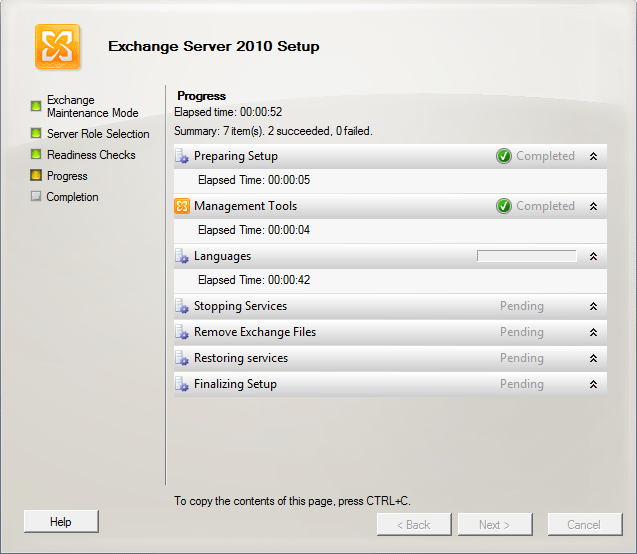Viewport: 637px width, 554px height.
Task: Collapse the Languages section
Action: pos(593,256)
